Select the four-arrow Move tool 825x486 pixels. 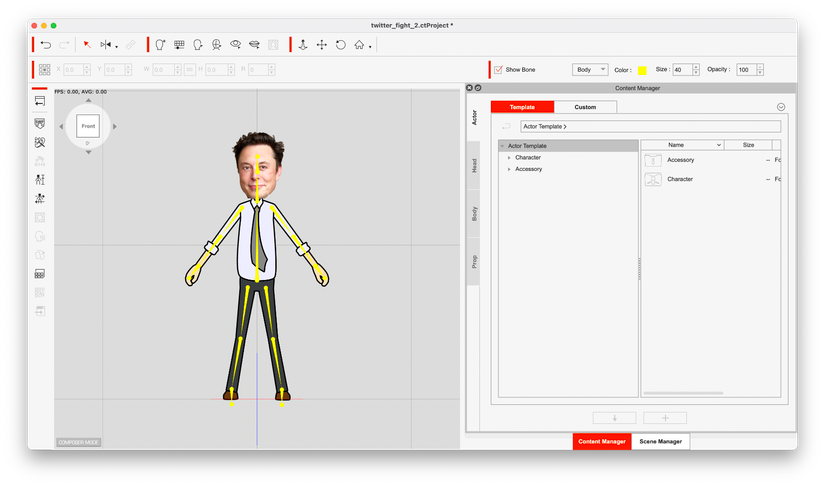click(x=321, y=45)
